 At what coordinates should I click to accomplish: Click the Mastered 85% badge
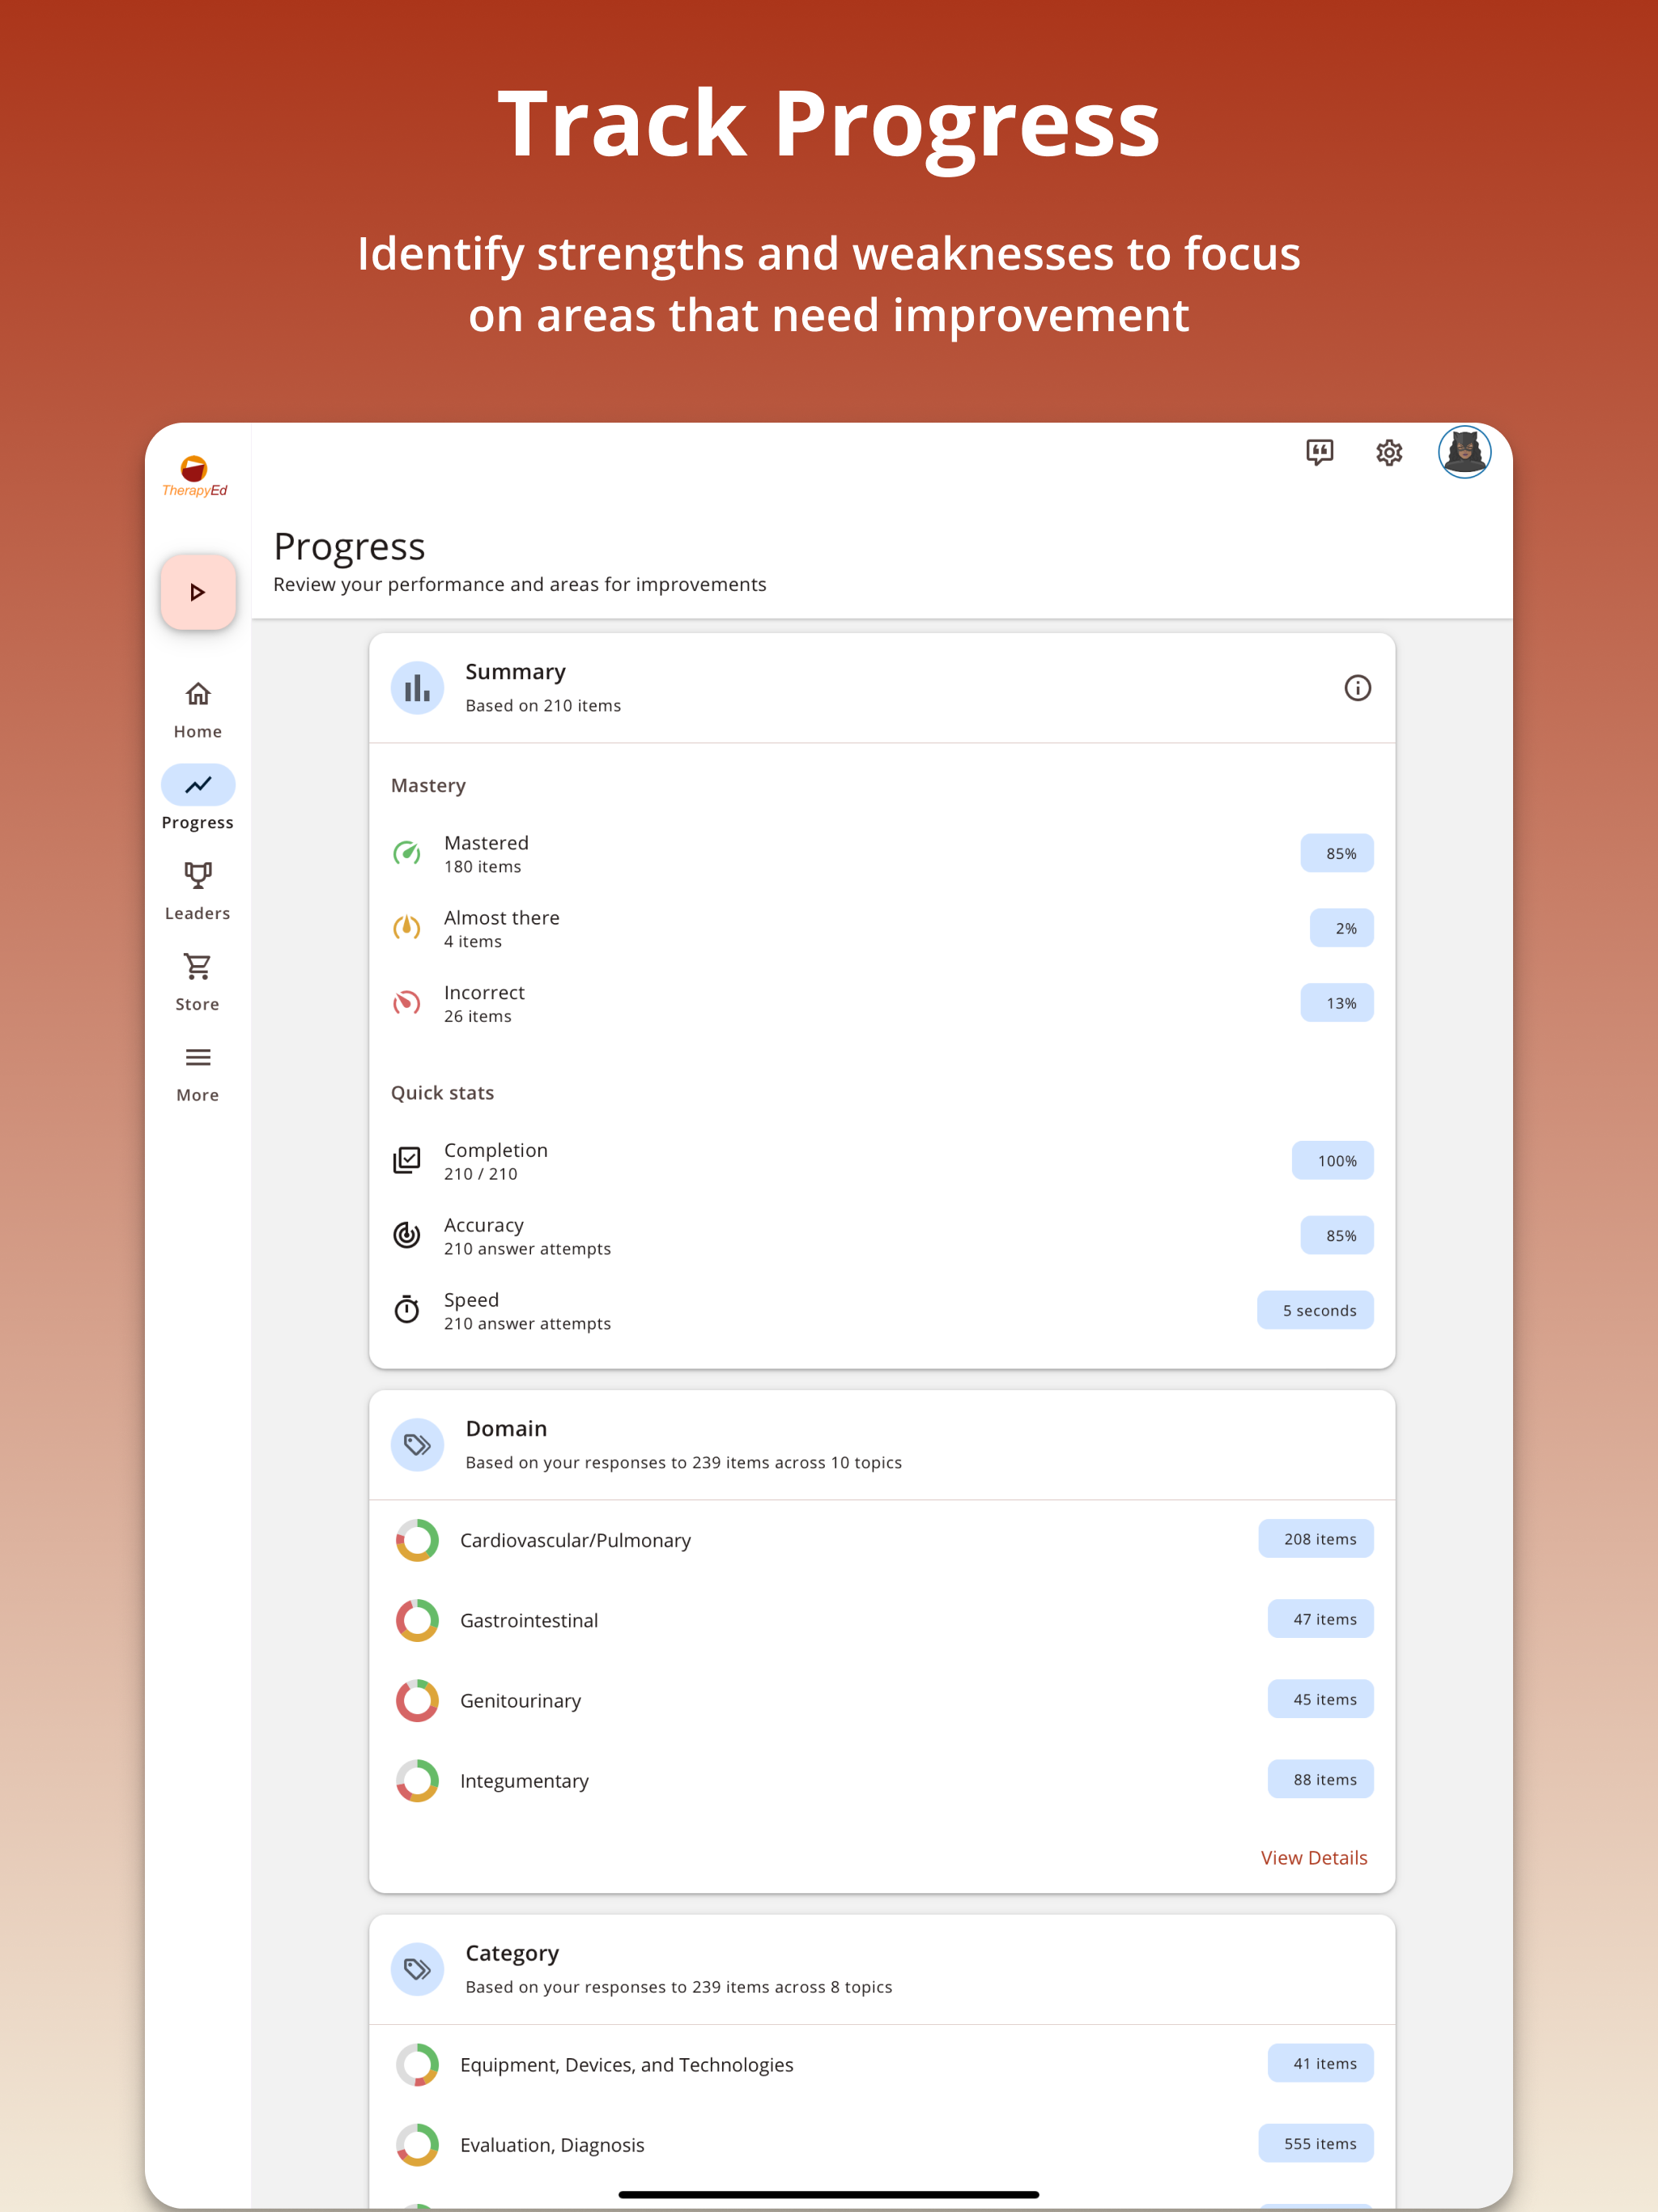(1337, 853)
